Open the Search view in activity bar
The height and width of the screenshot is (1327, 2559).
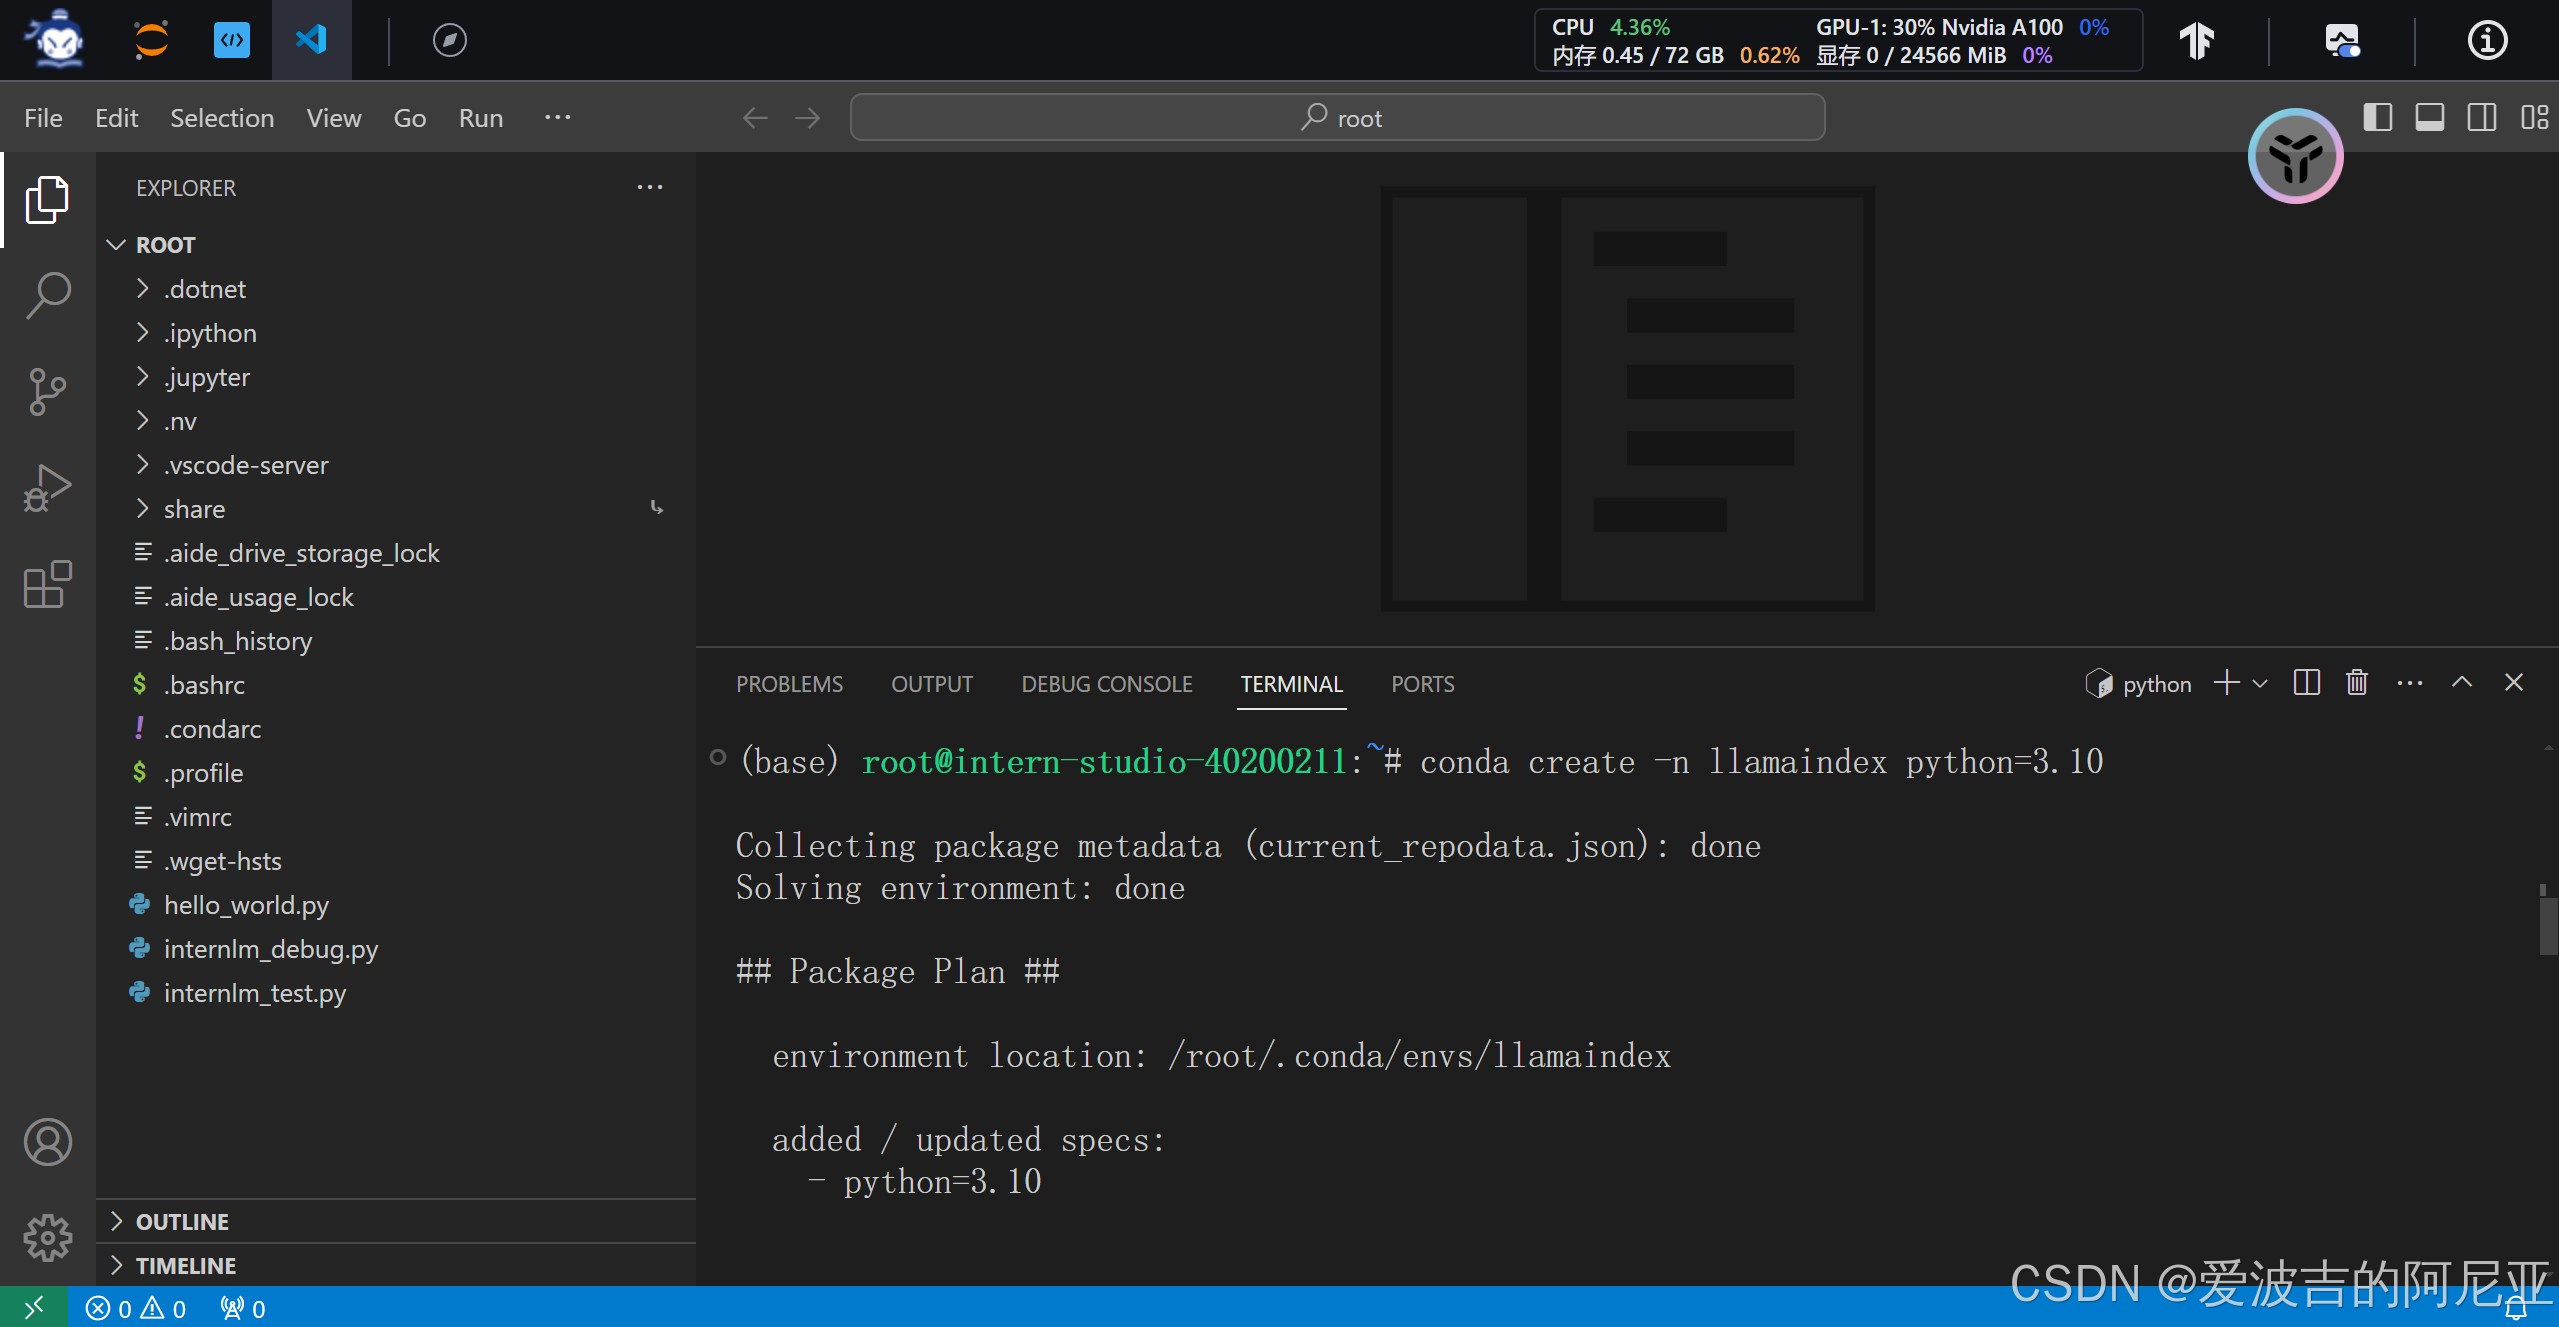tap(47, 295)
